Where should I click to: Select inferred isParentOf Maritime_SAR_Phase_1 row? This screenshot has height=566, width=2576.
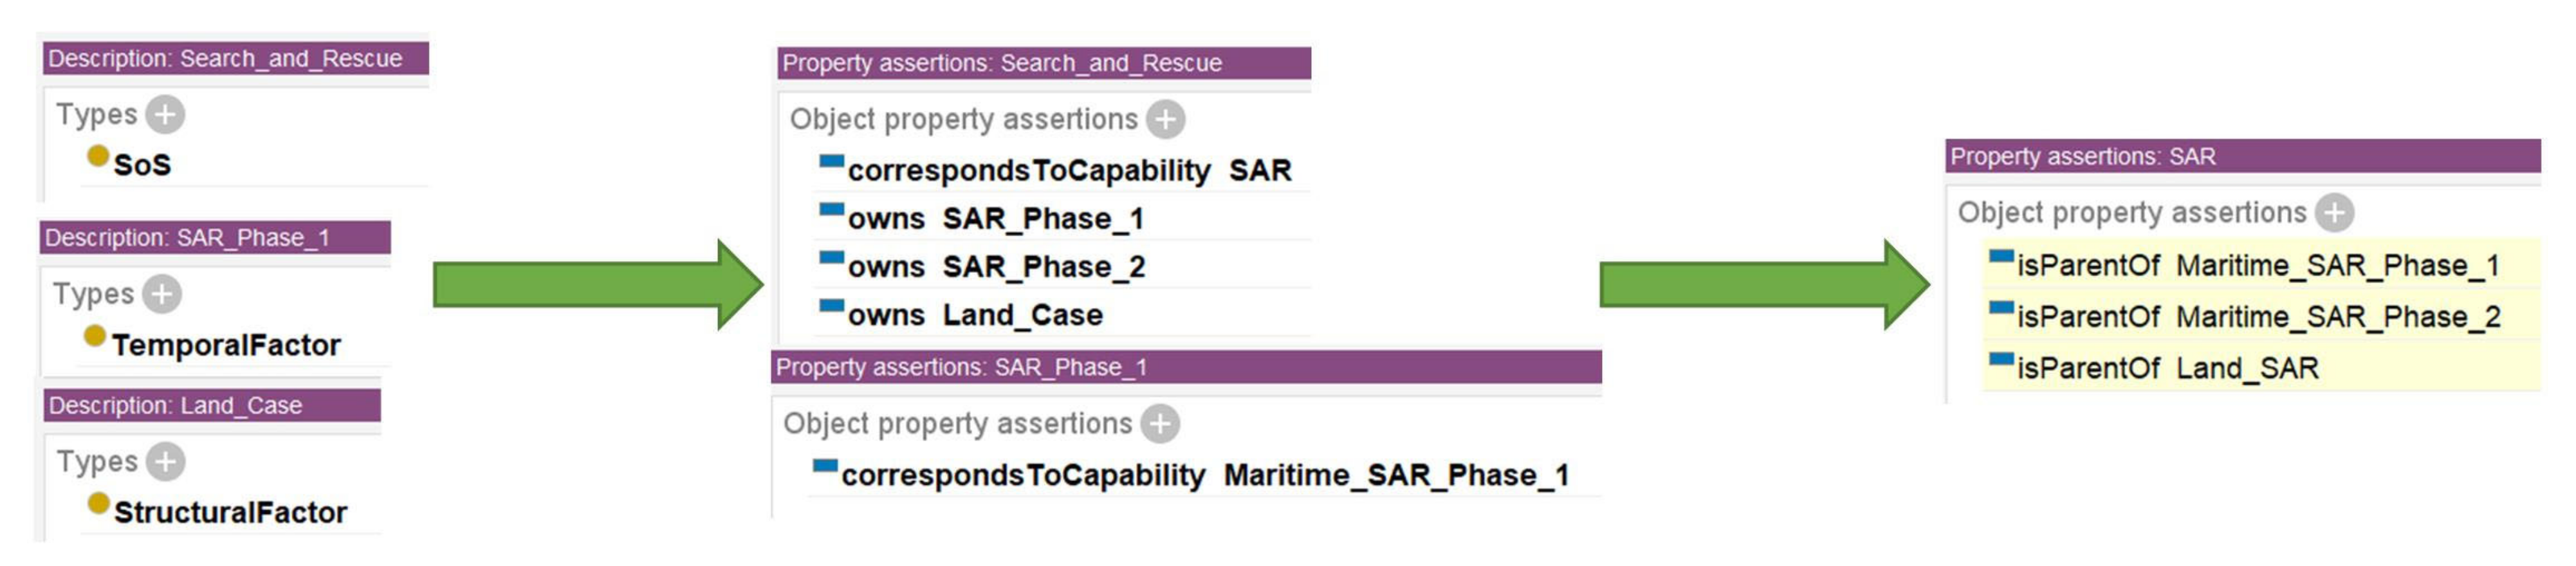point(2257,266)
